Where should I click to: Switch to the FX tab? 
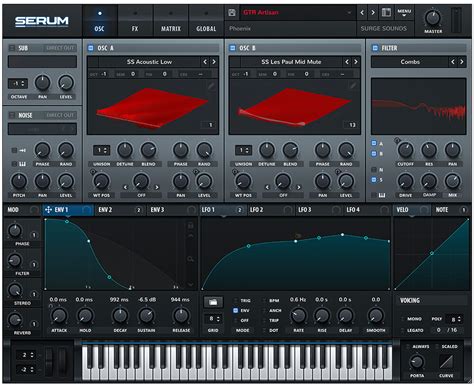pyautogui.click(x=135, y=21)
